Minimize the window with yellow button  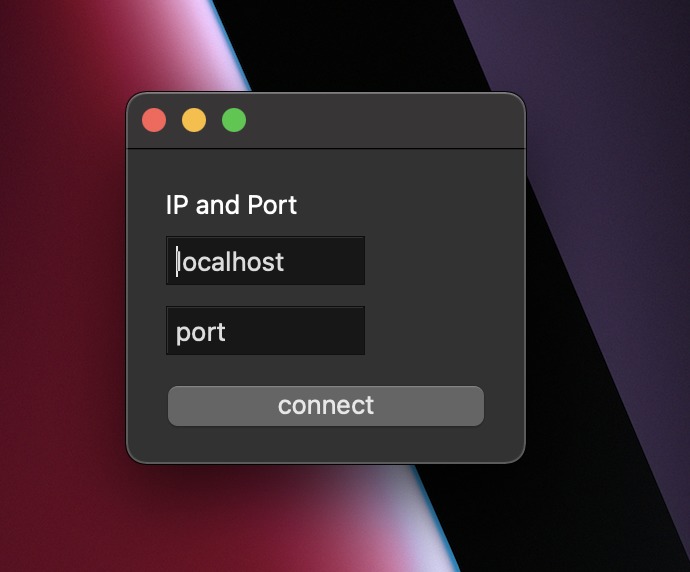coord(194,120)
